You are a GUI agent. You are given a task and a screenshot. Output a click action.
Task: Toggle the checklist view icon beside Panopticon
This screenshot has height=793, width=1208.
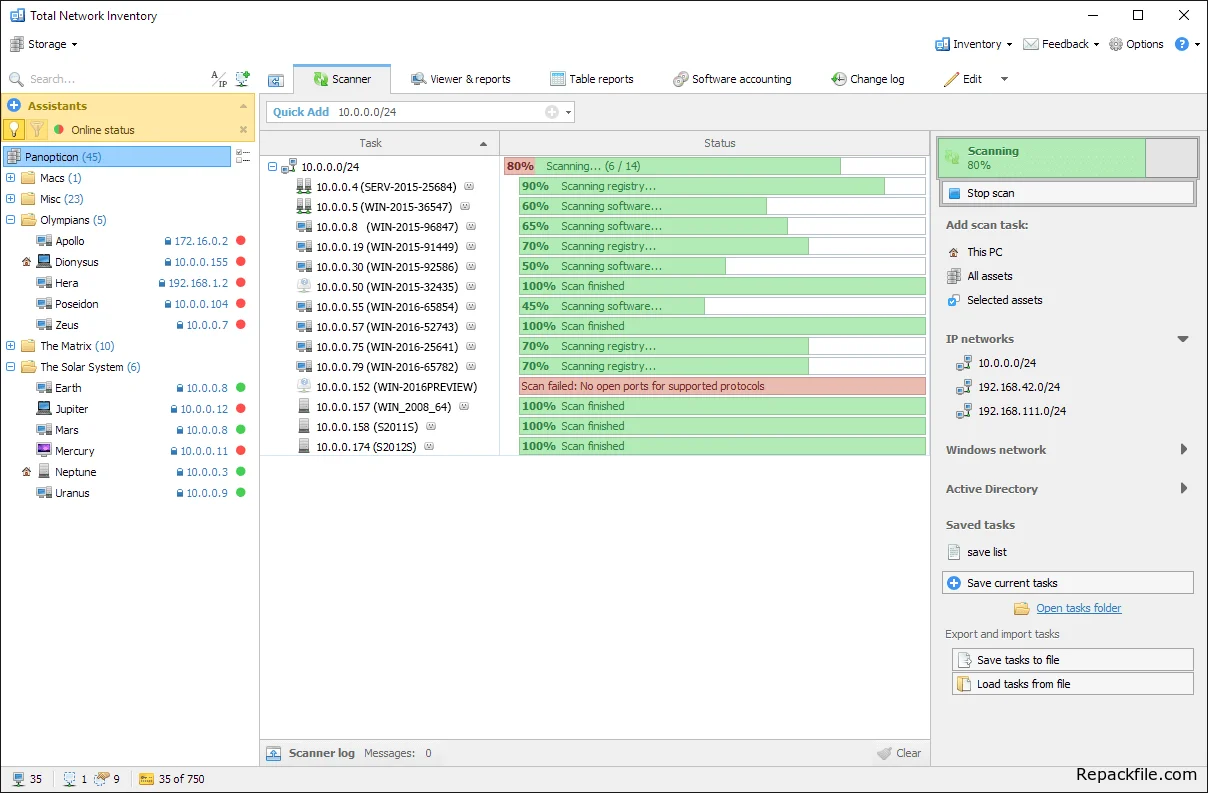click(242, 156)
